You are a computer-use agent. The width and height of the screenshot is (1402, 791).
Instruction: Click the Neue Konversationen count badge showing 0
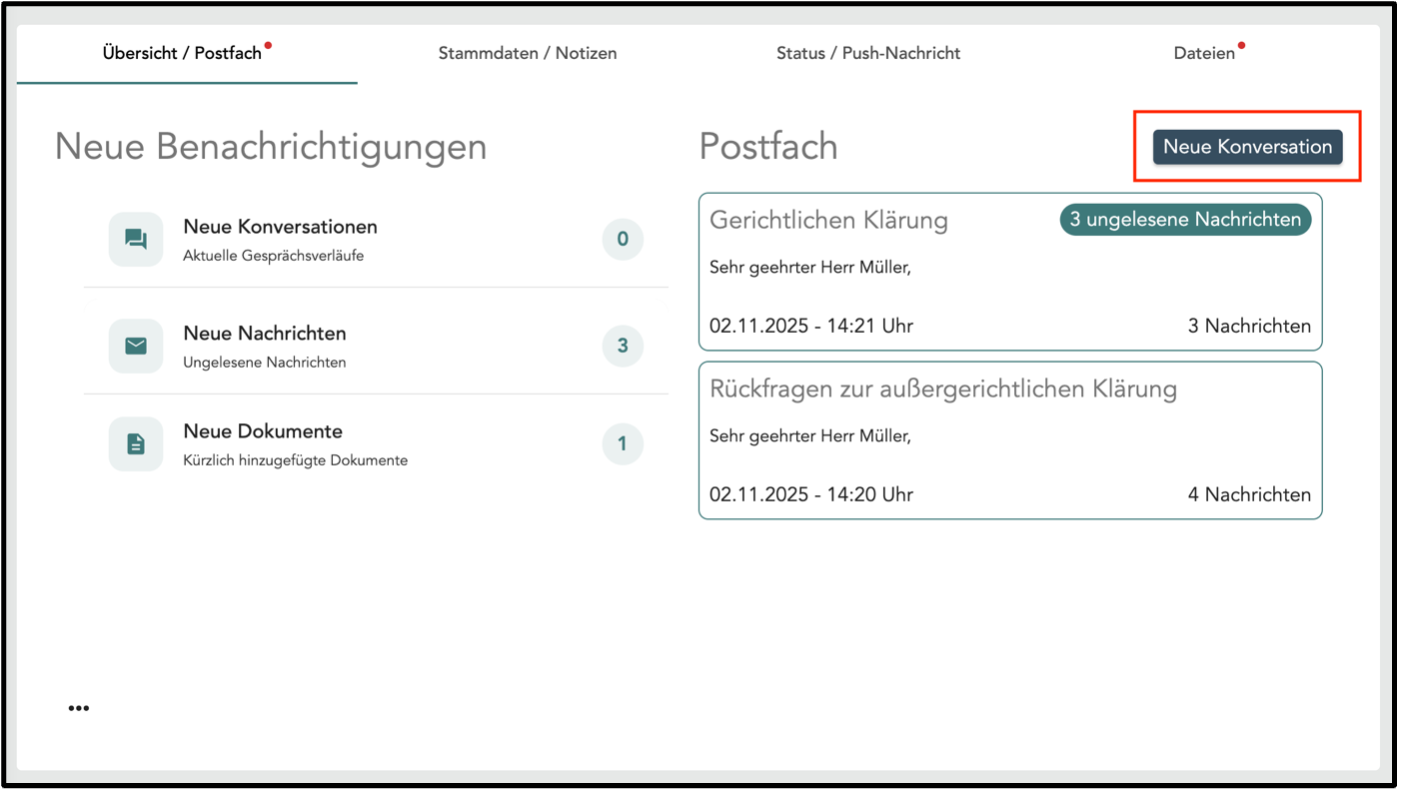tap(622, 239)
